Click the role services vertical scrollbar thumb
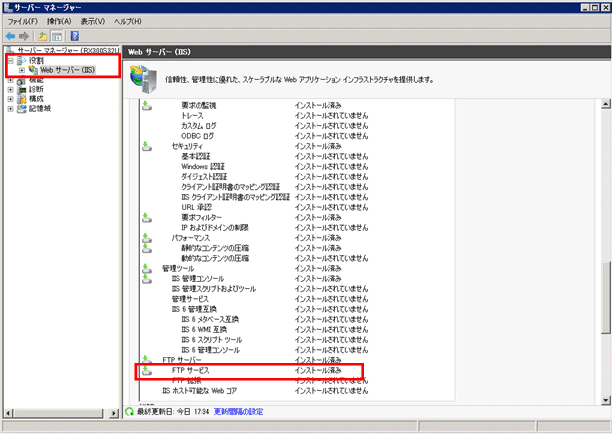Viewport: 612px width, 434px height. coord(606,297)
